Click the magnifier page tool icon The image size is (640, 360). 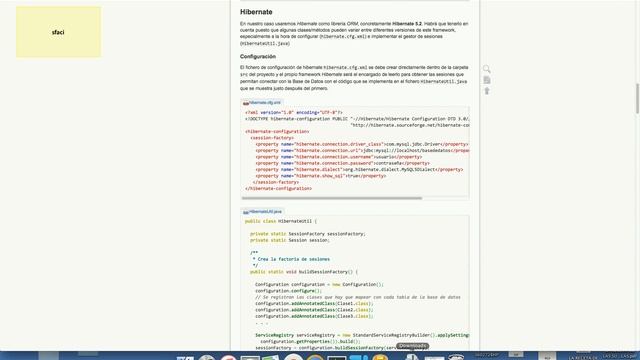[487, 69]
